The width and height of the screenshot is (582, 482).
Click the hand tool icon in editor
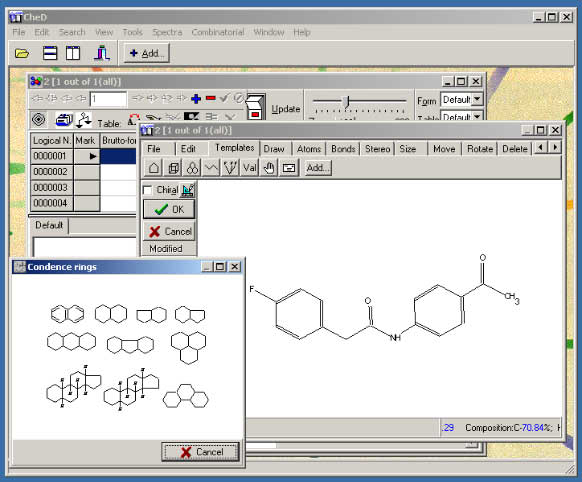click(x=269, y=168)
